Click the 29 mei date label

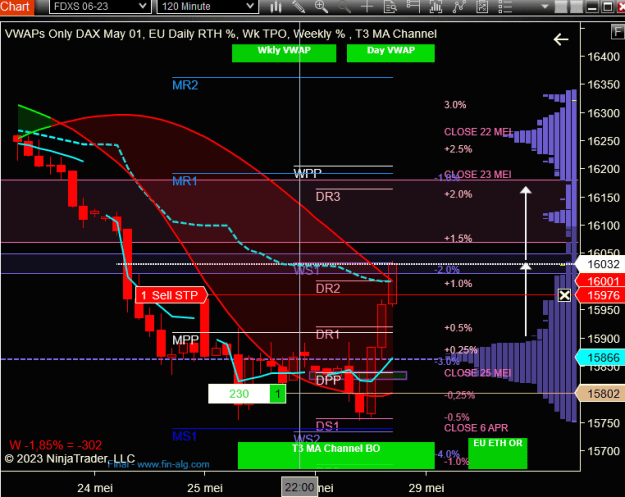pos(426,488)
